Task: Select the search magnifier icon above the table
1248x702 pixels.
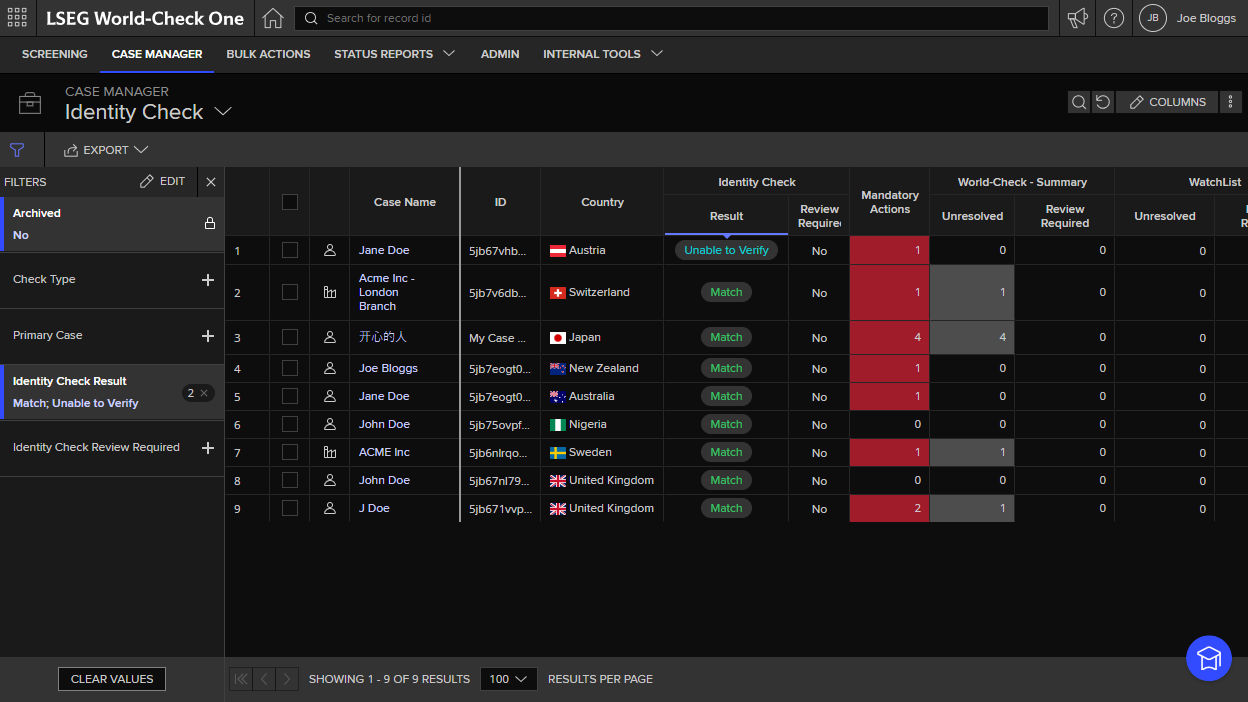Action: coord(1078,101)
